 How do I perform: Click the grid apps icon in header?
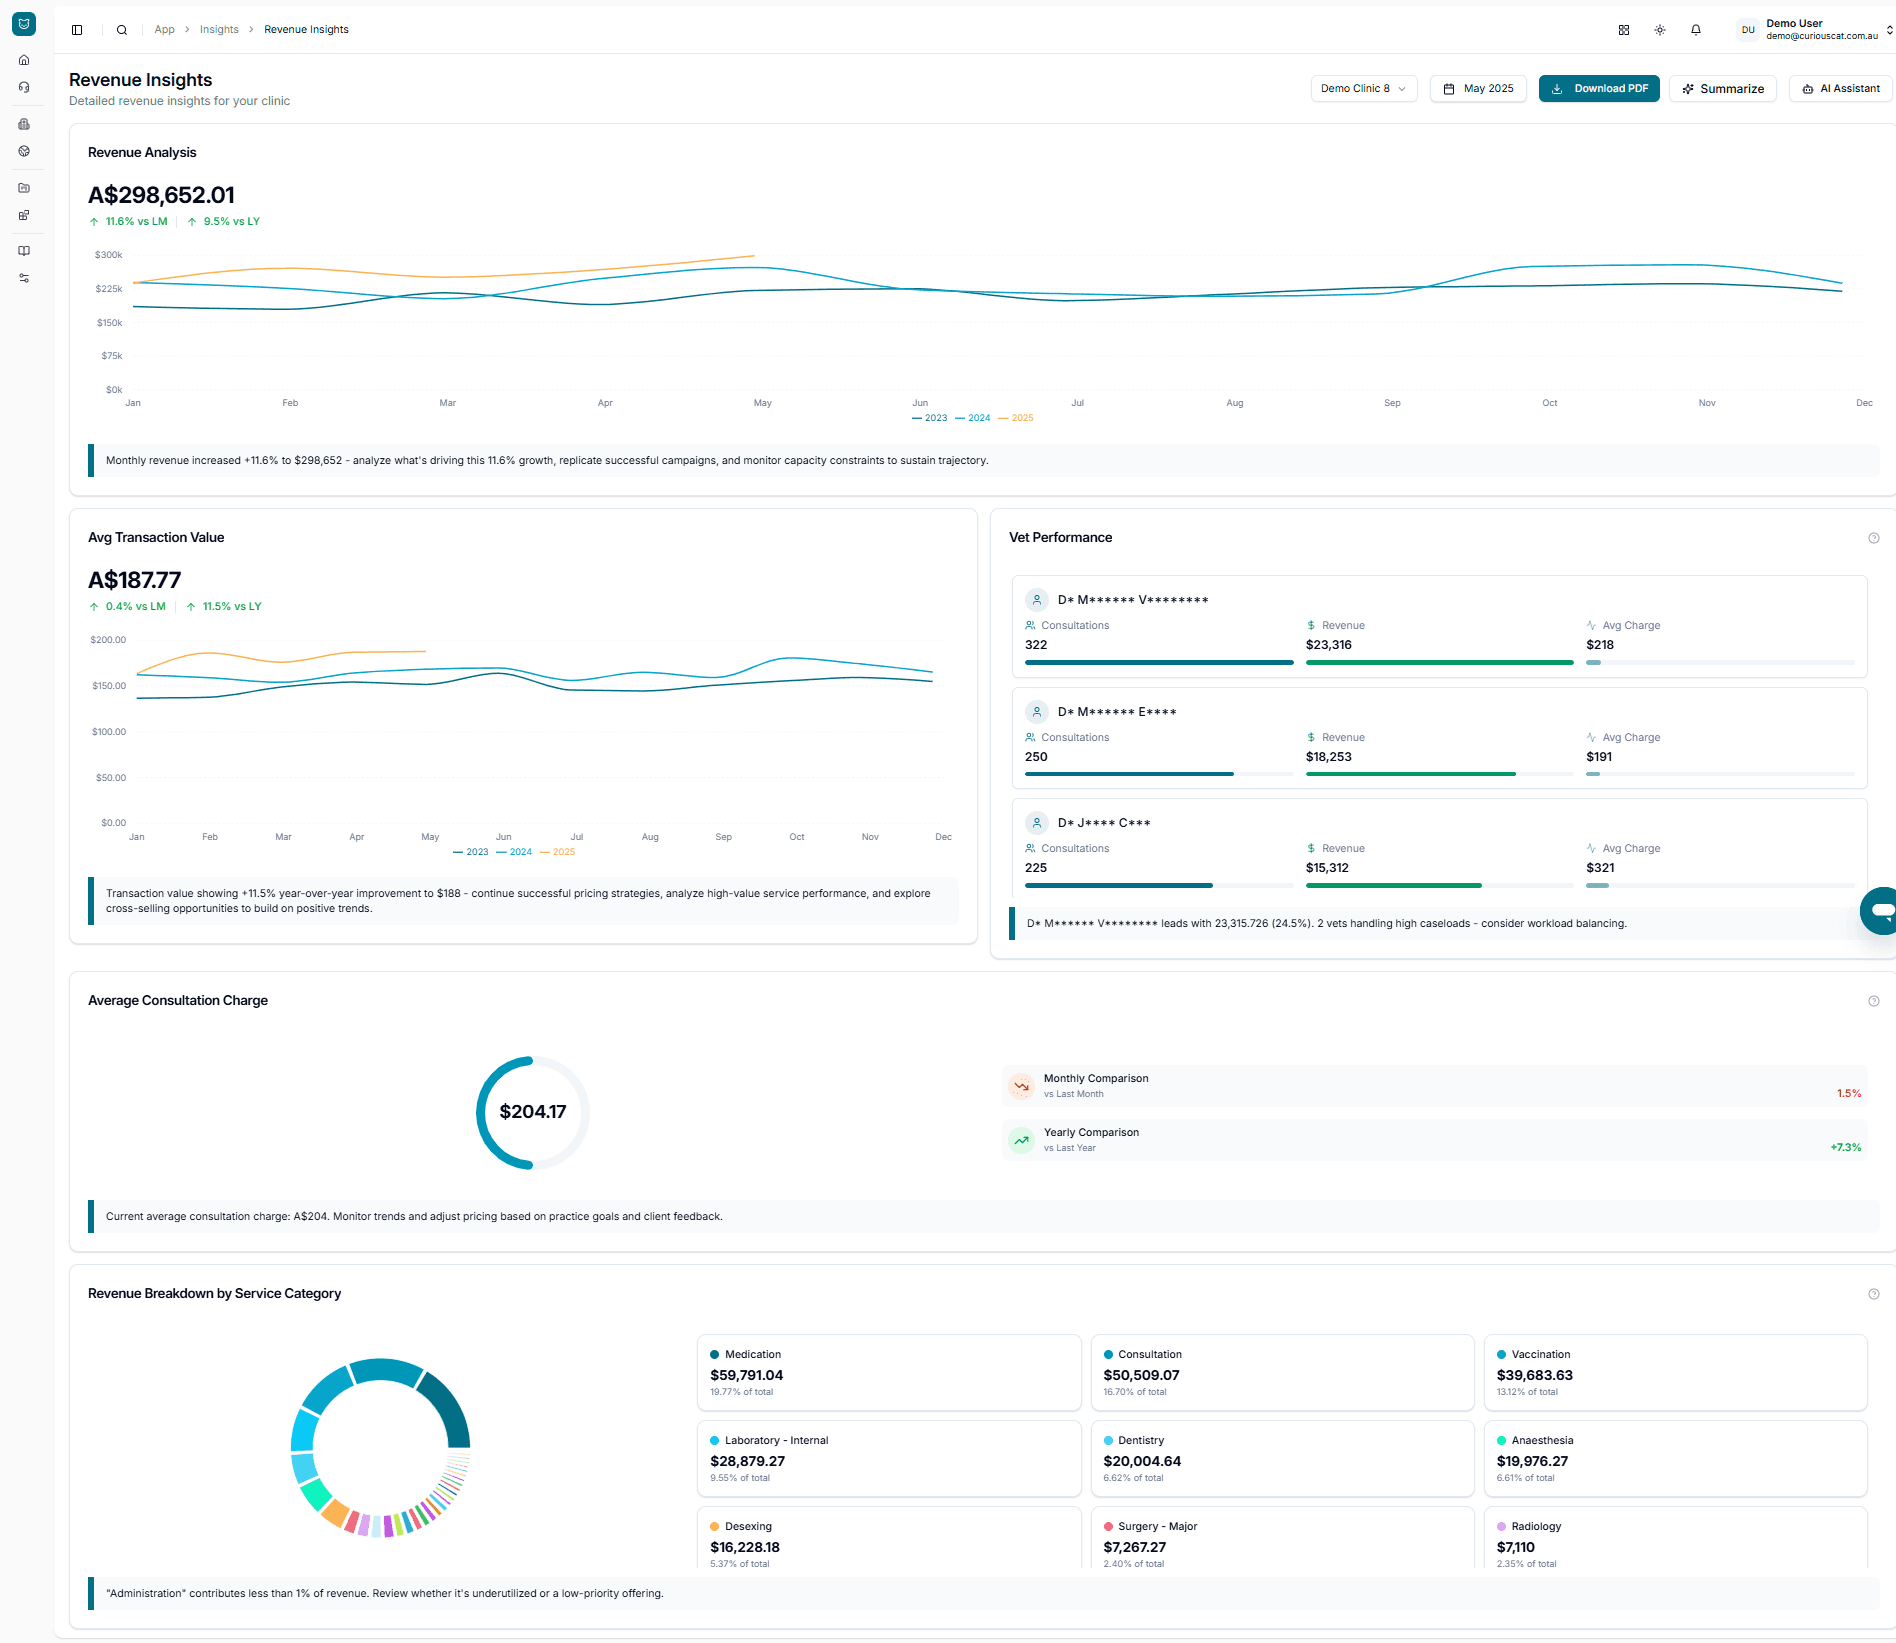click(x=1624, y=30)
